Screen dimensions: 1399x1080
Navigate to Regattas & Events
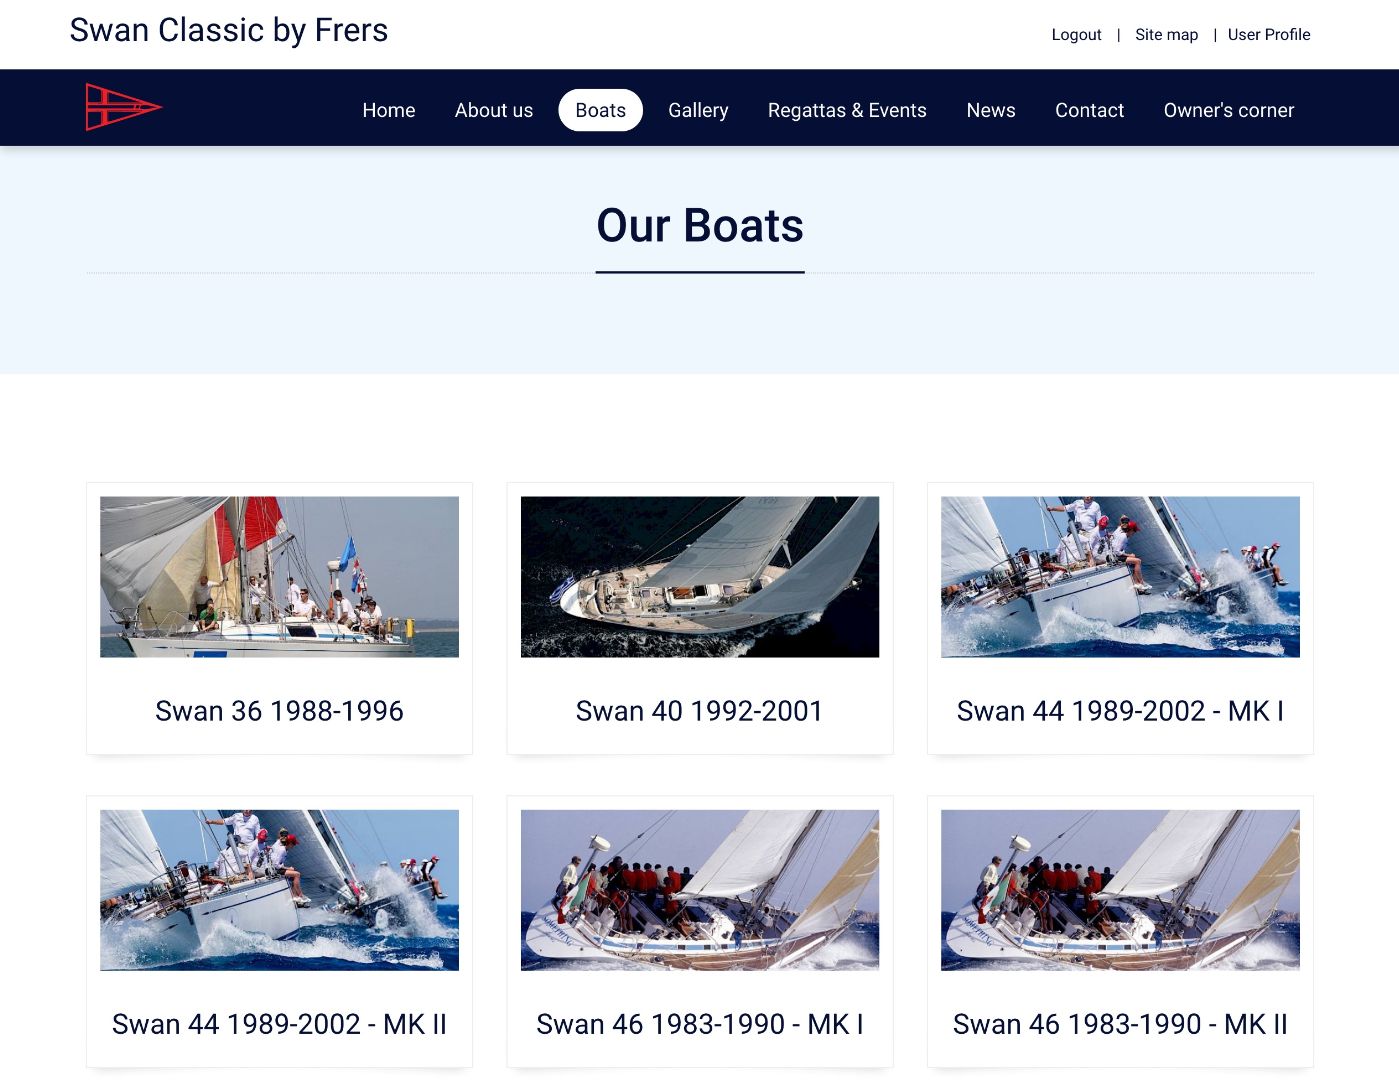[847, 110]
